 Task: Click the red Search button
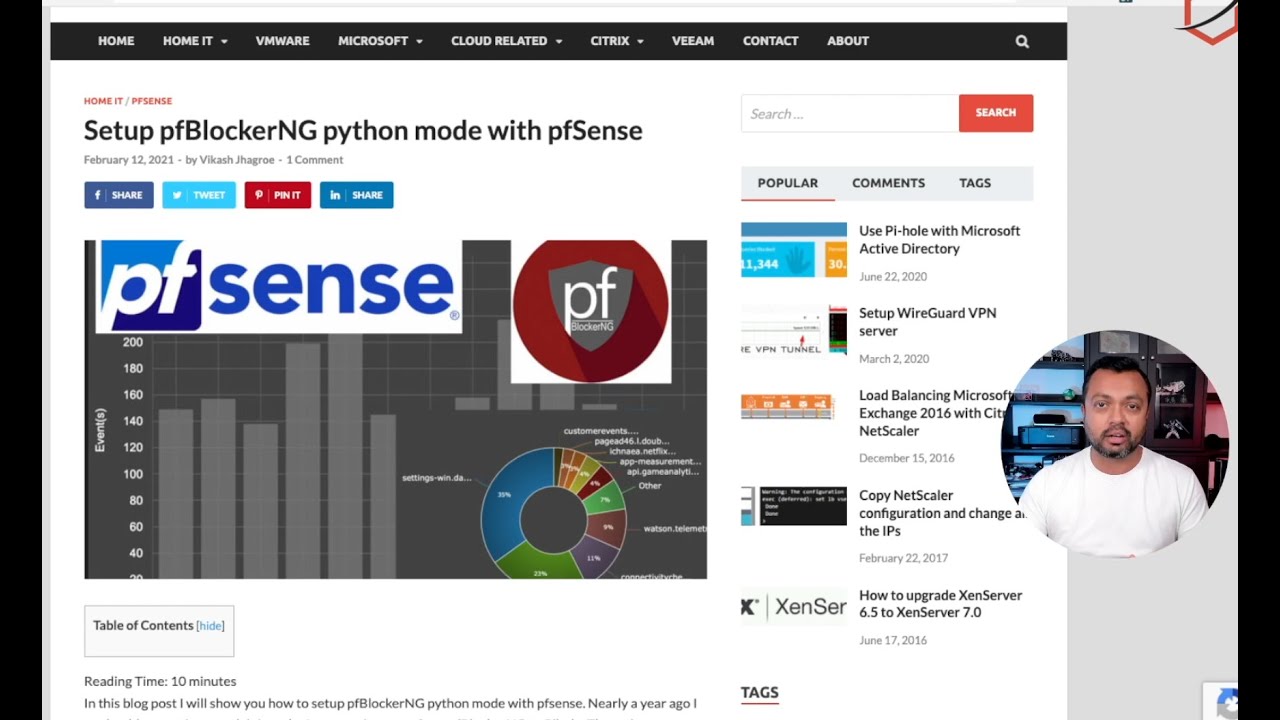996,113
